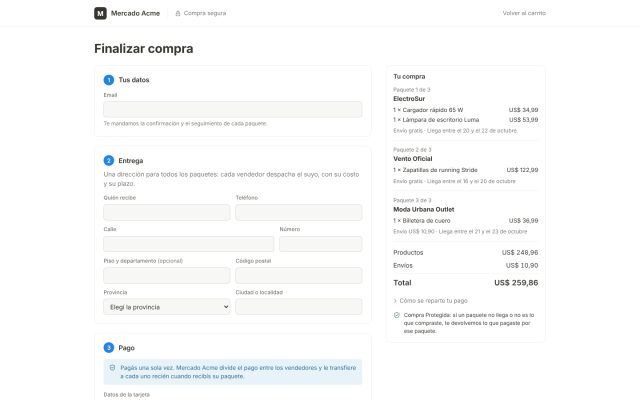Click the price US$ 53,99
The width and height of the screenshot is (640, 400).
tap(524, 120)
